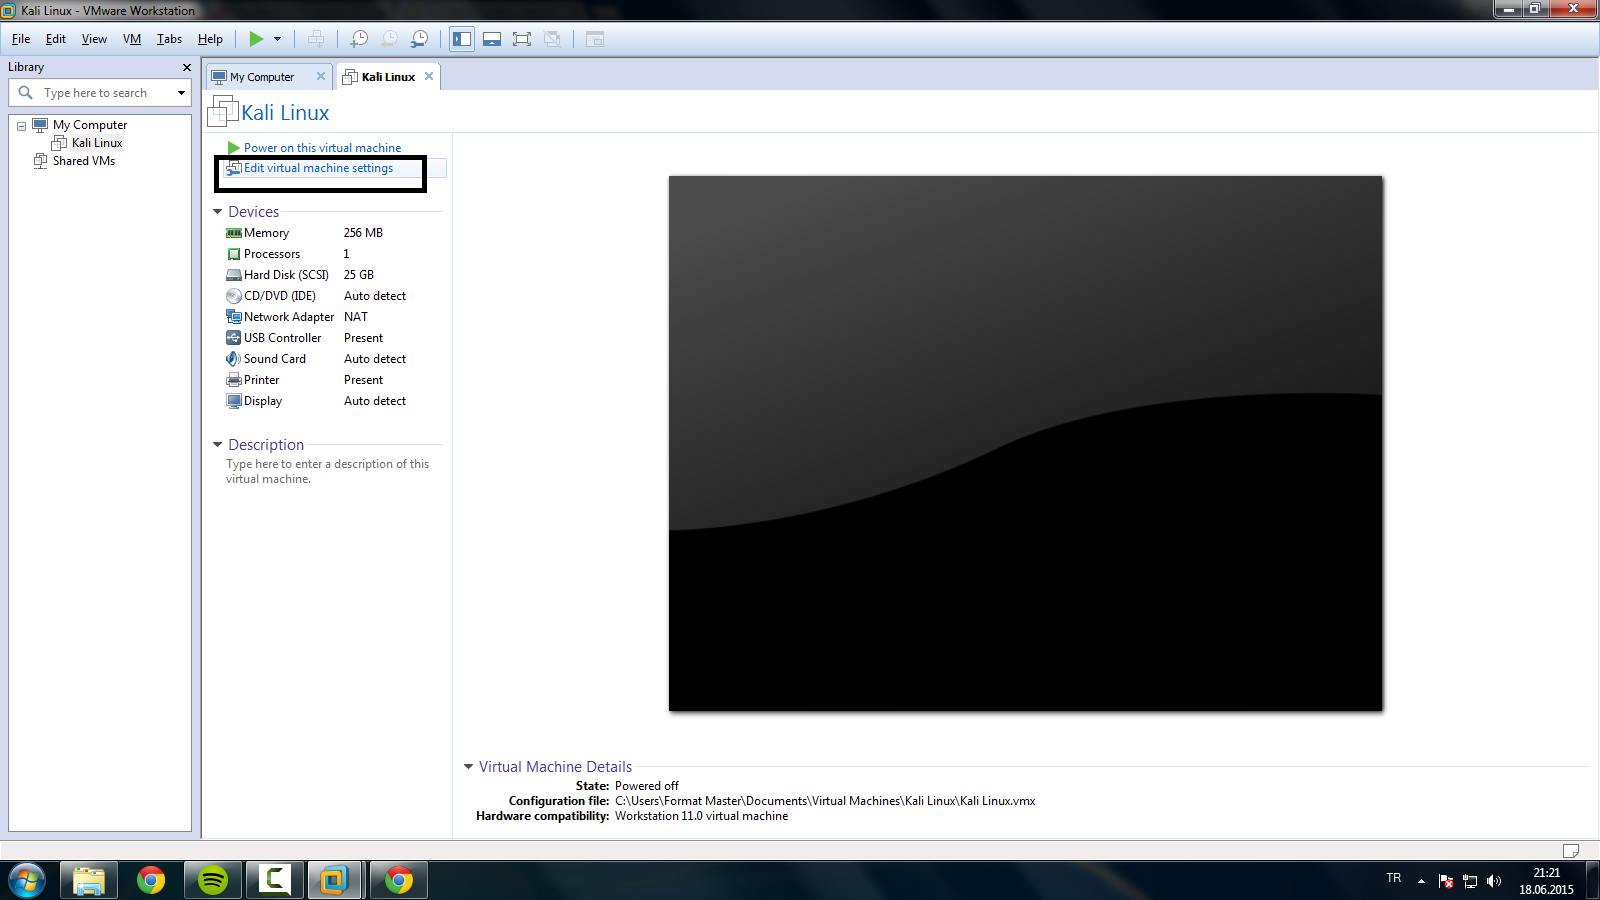Click the message log icon in status bar

(1571, 851)
